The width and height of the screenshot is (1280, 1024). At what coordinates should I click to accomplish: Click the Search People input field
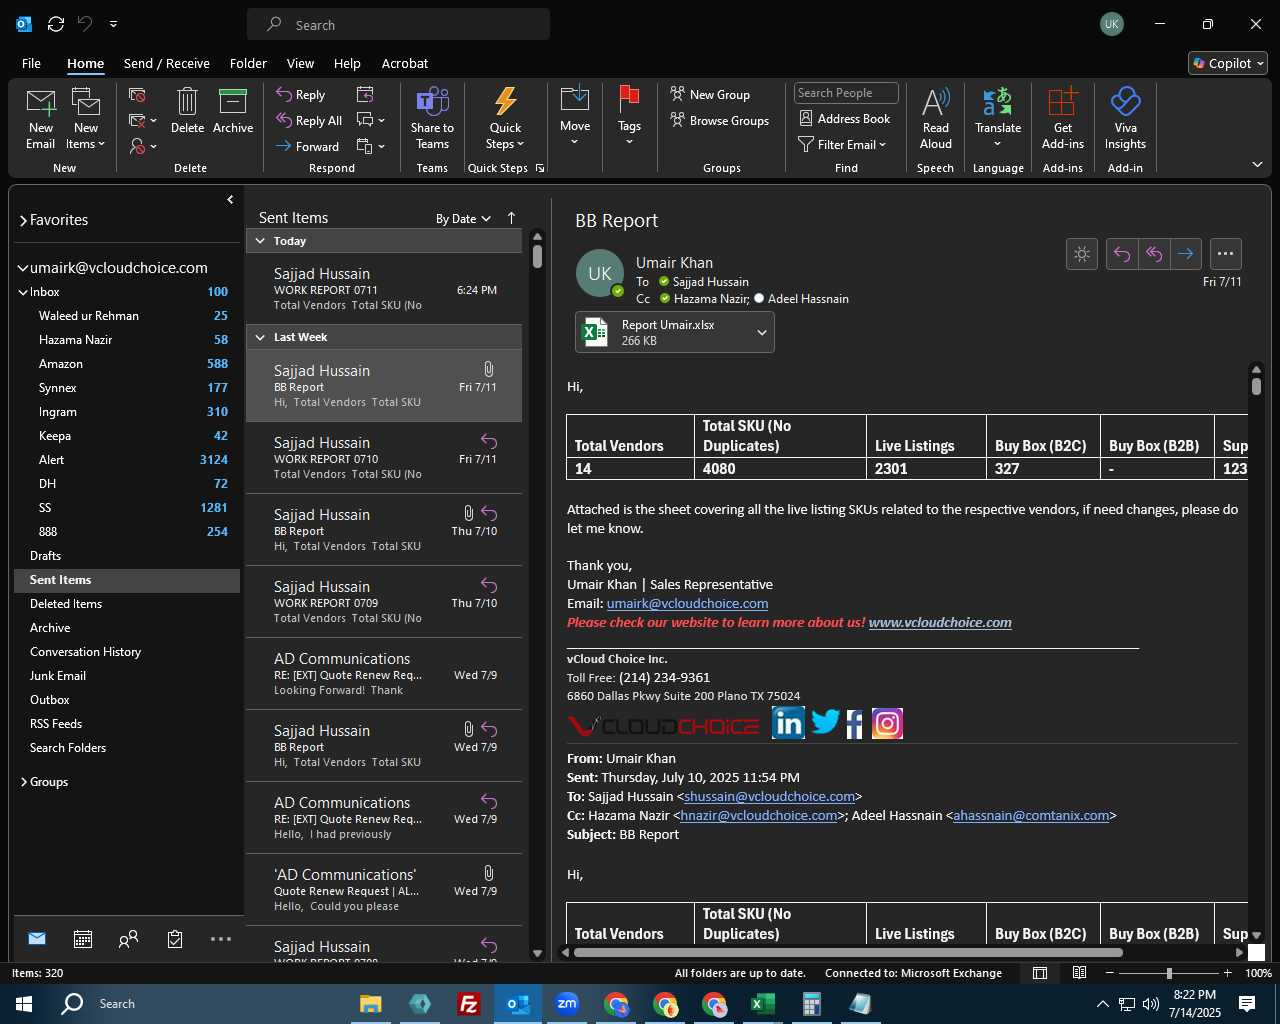pos(846,93)
